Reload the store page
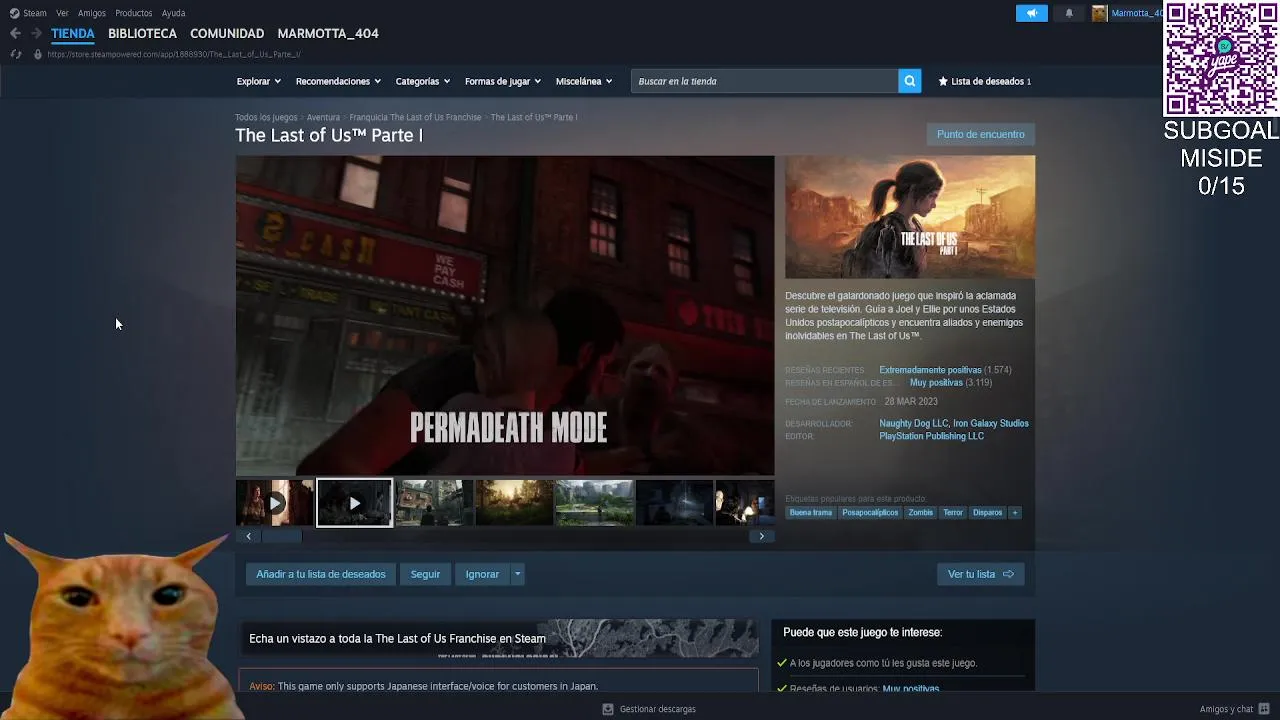 pos(15,54)
